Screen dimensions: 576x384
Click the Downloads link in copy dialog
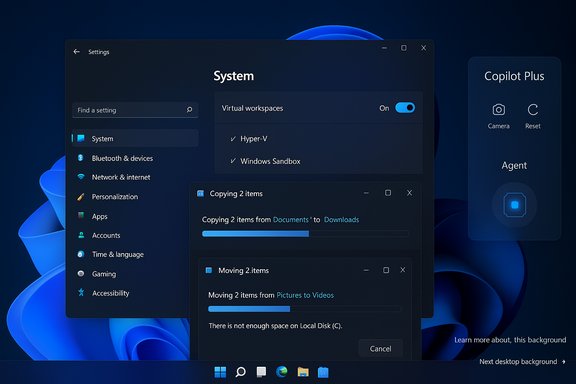pos(341,219)
